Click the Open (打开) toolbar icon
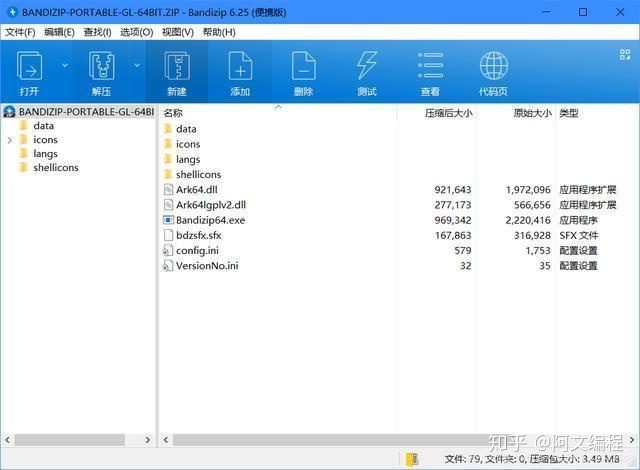Image resolution: width=640 pixels, height=470 pixels. click(x=29, y=65)
